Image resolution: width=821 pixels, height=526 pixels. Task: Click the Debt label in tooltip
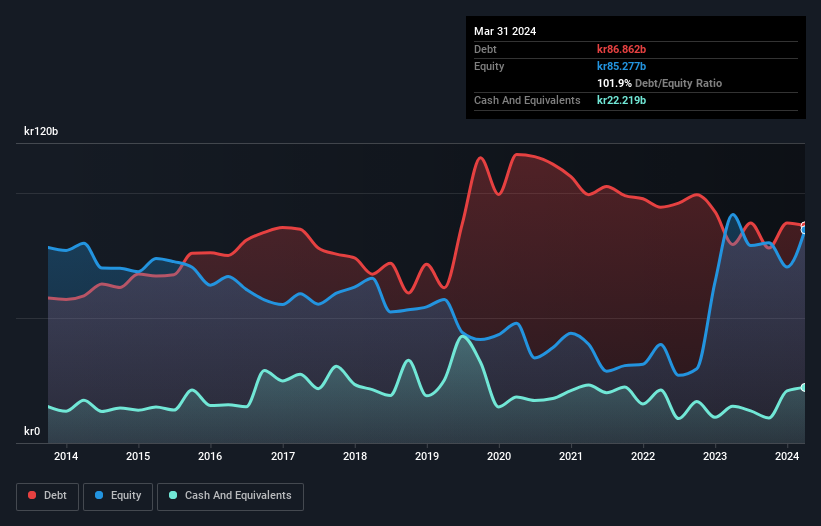click(x=485, y=49)
